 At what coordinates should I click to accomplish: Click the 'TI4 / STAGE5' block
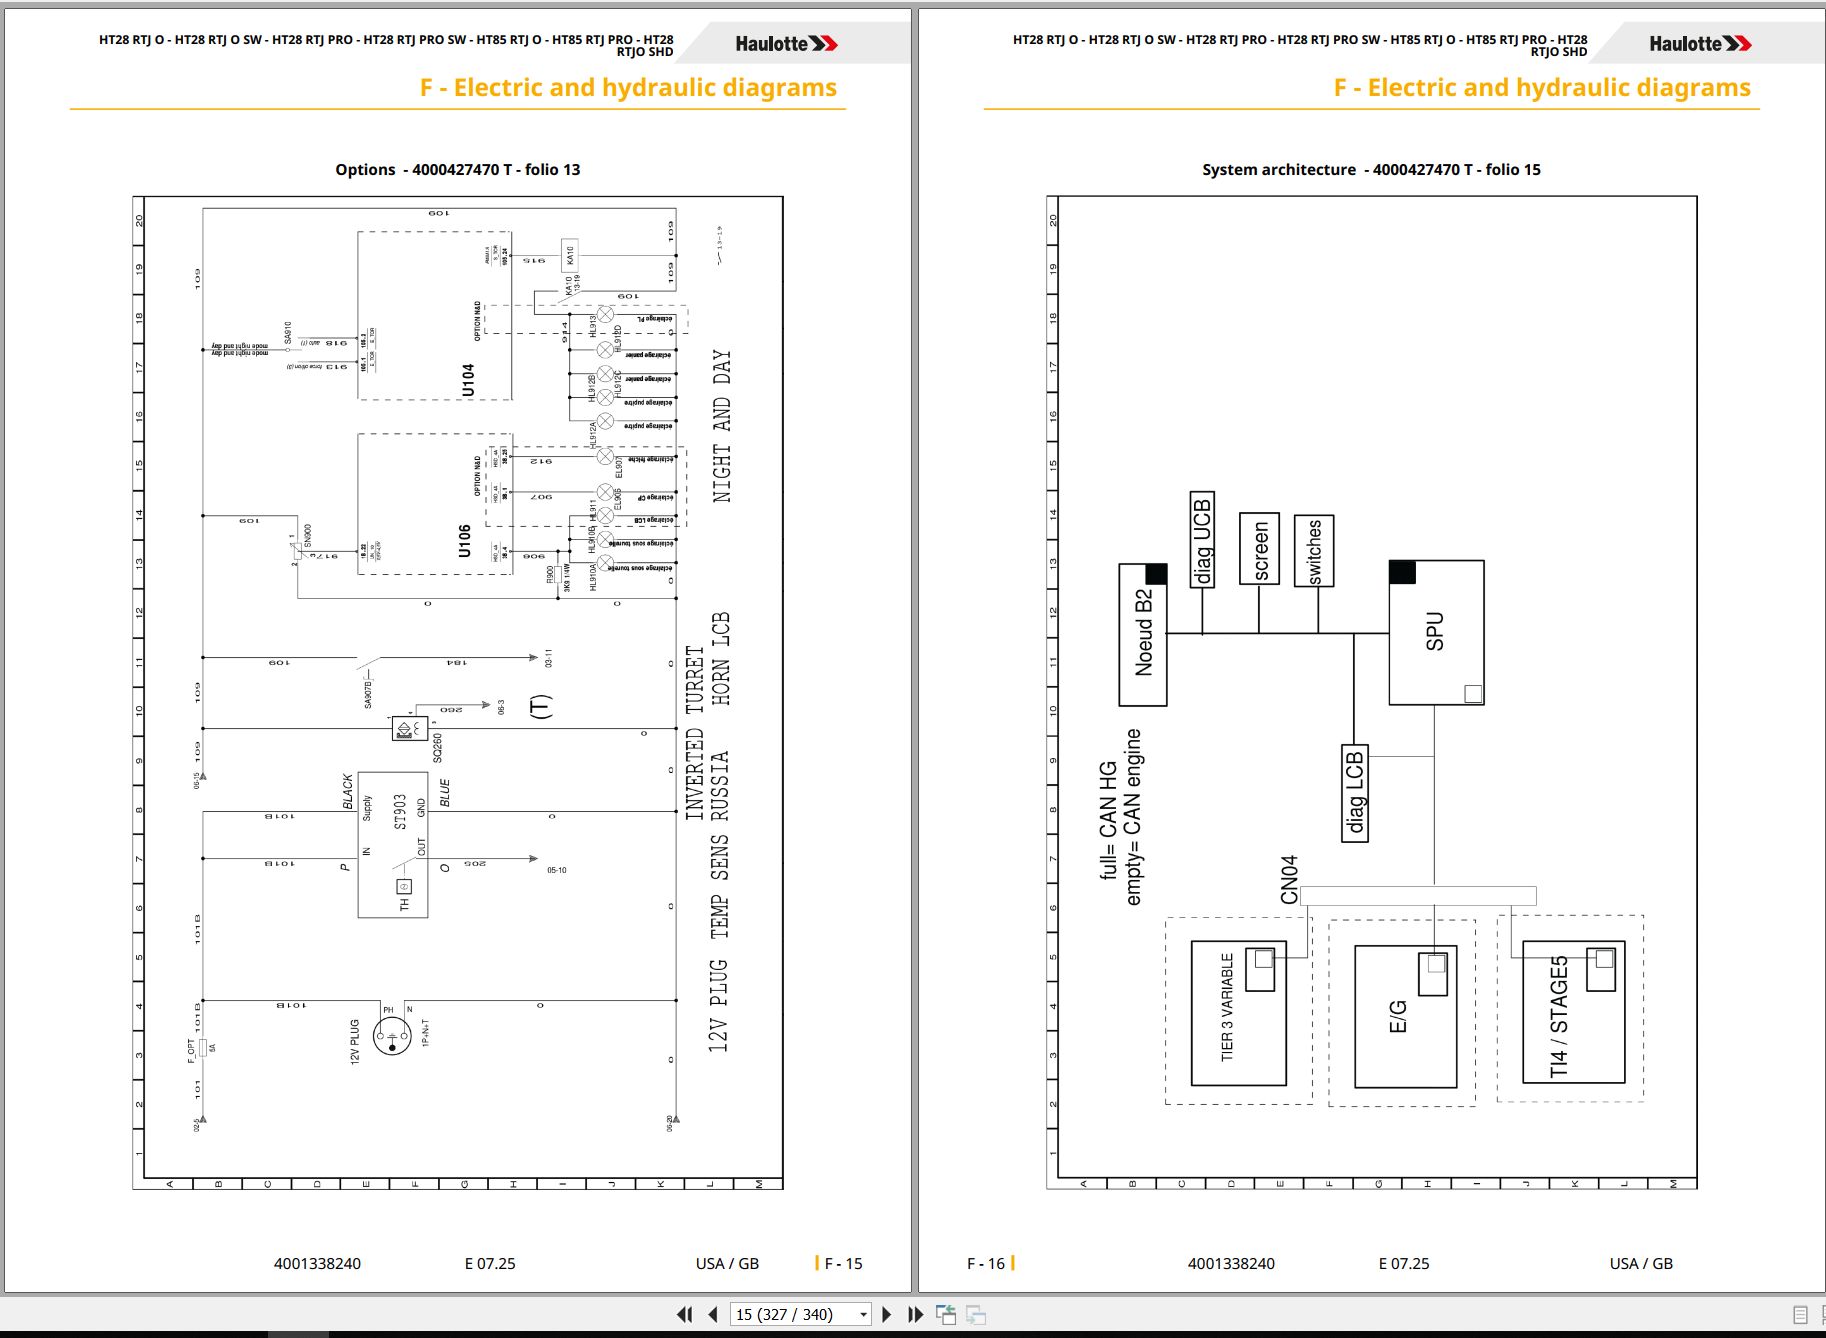click(x=1573, y=1011)
